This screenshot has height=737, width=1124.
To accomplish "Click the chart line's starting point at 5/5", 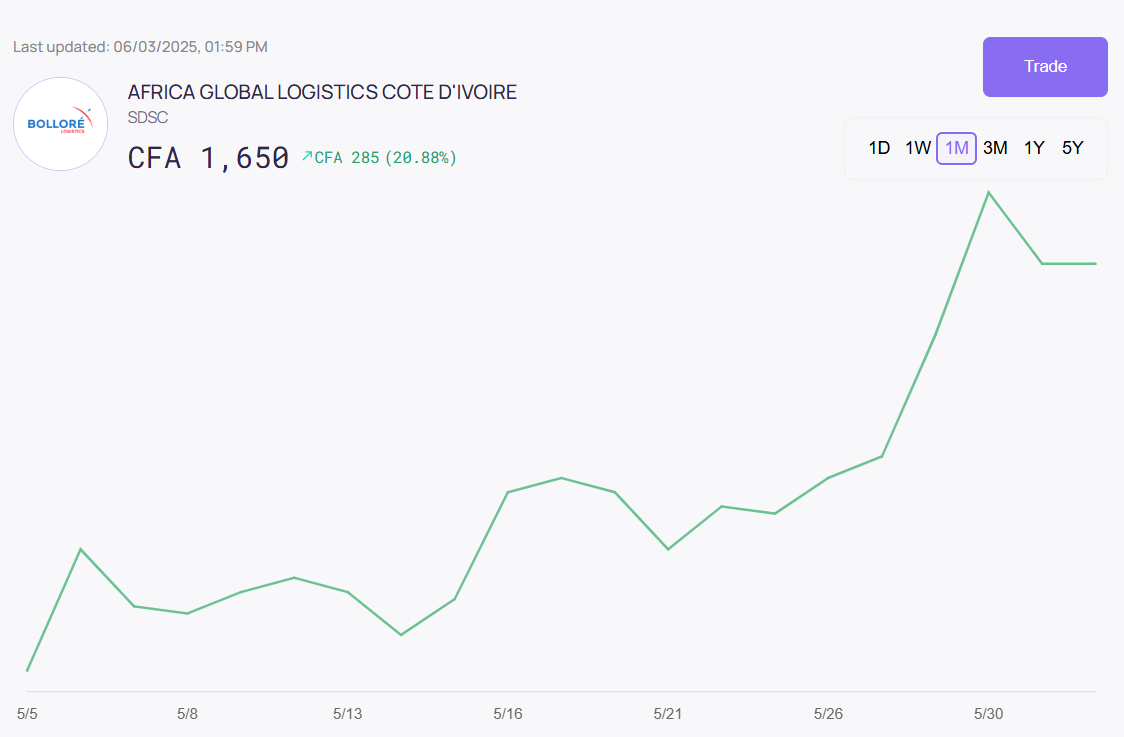I will pos(27,670).
